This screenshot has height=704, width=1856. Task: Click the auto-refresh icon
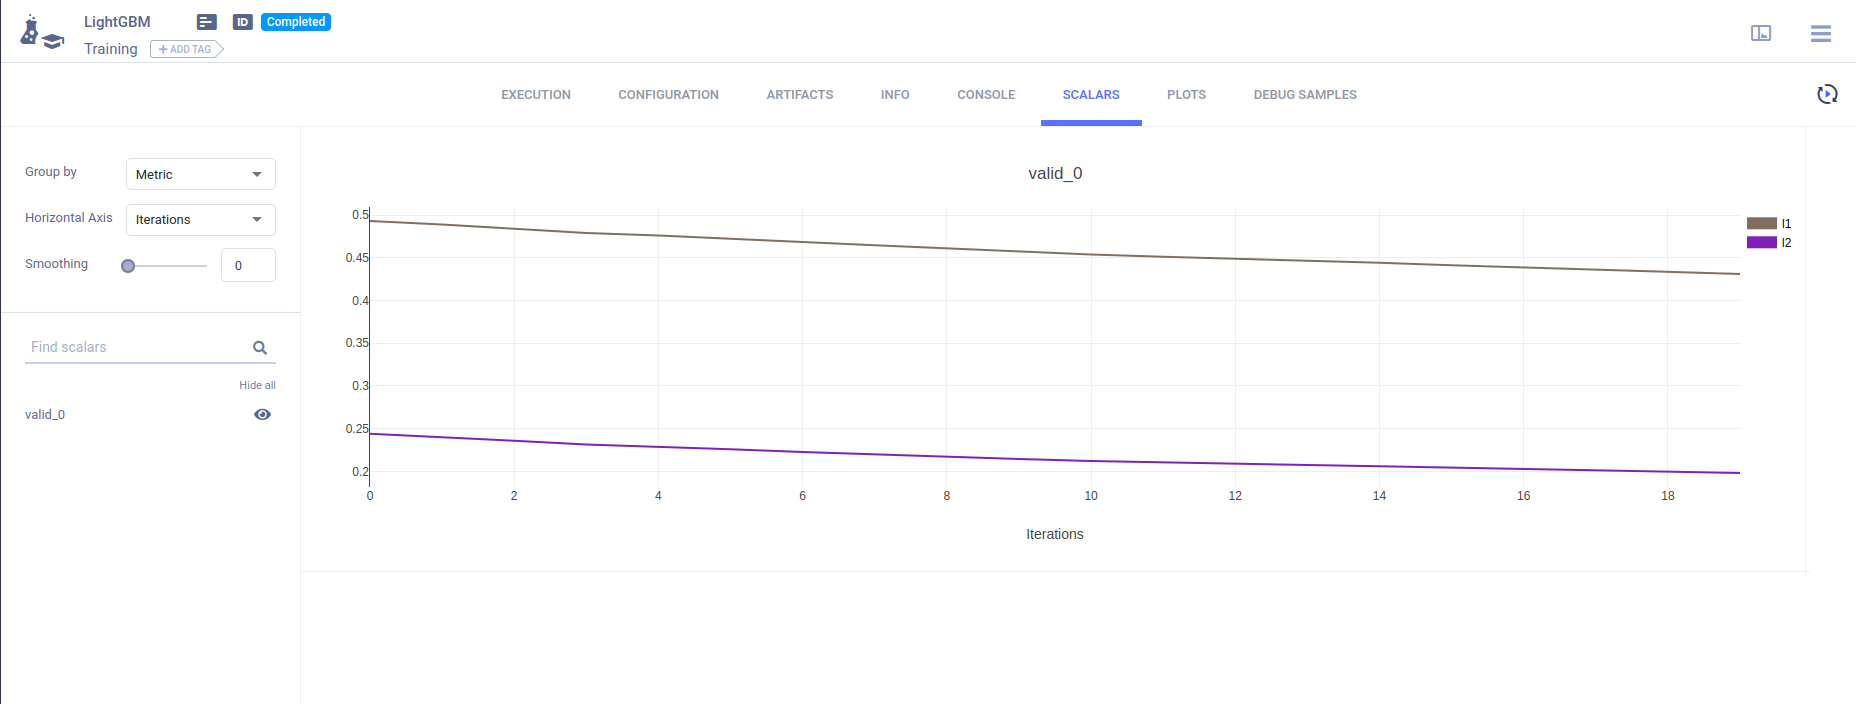tap(1827, 94)
